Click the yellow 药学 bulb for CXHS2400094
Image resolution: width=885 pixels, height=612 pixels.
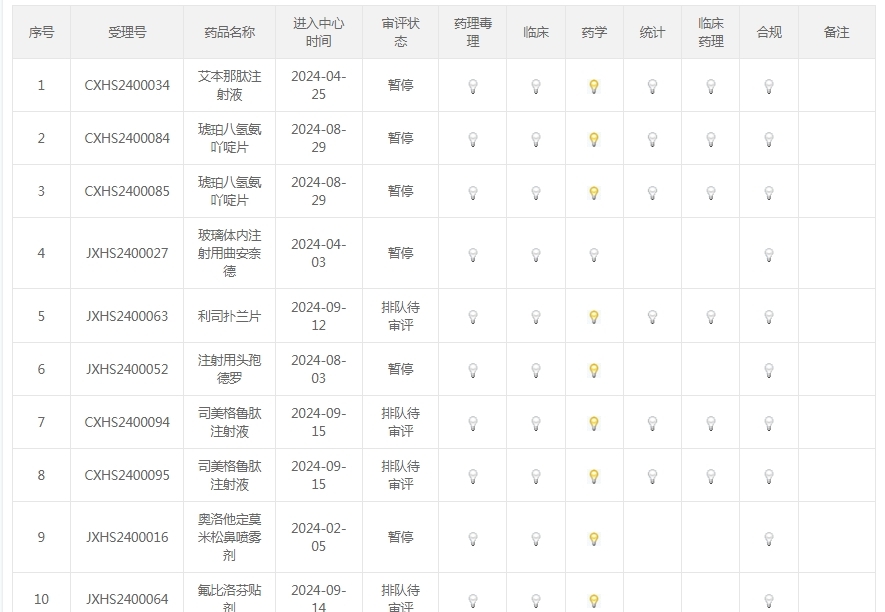pyautogui.click(x=594, y=423)
